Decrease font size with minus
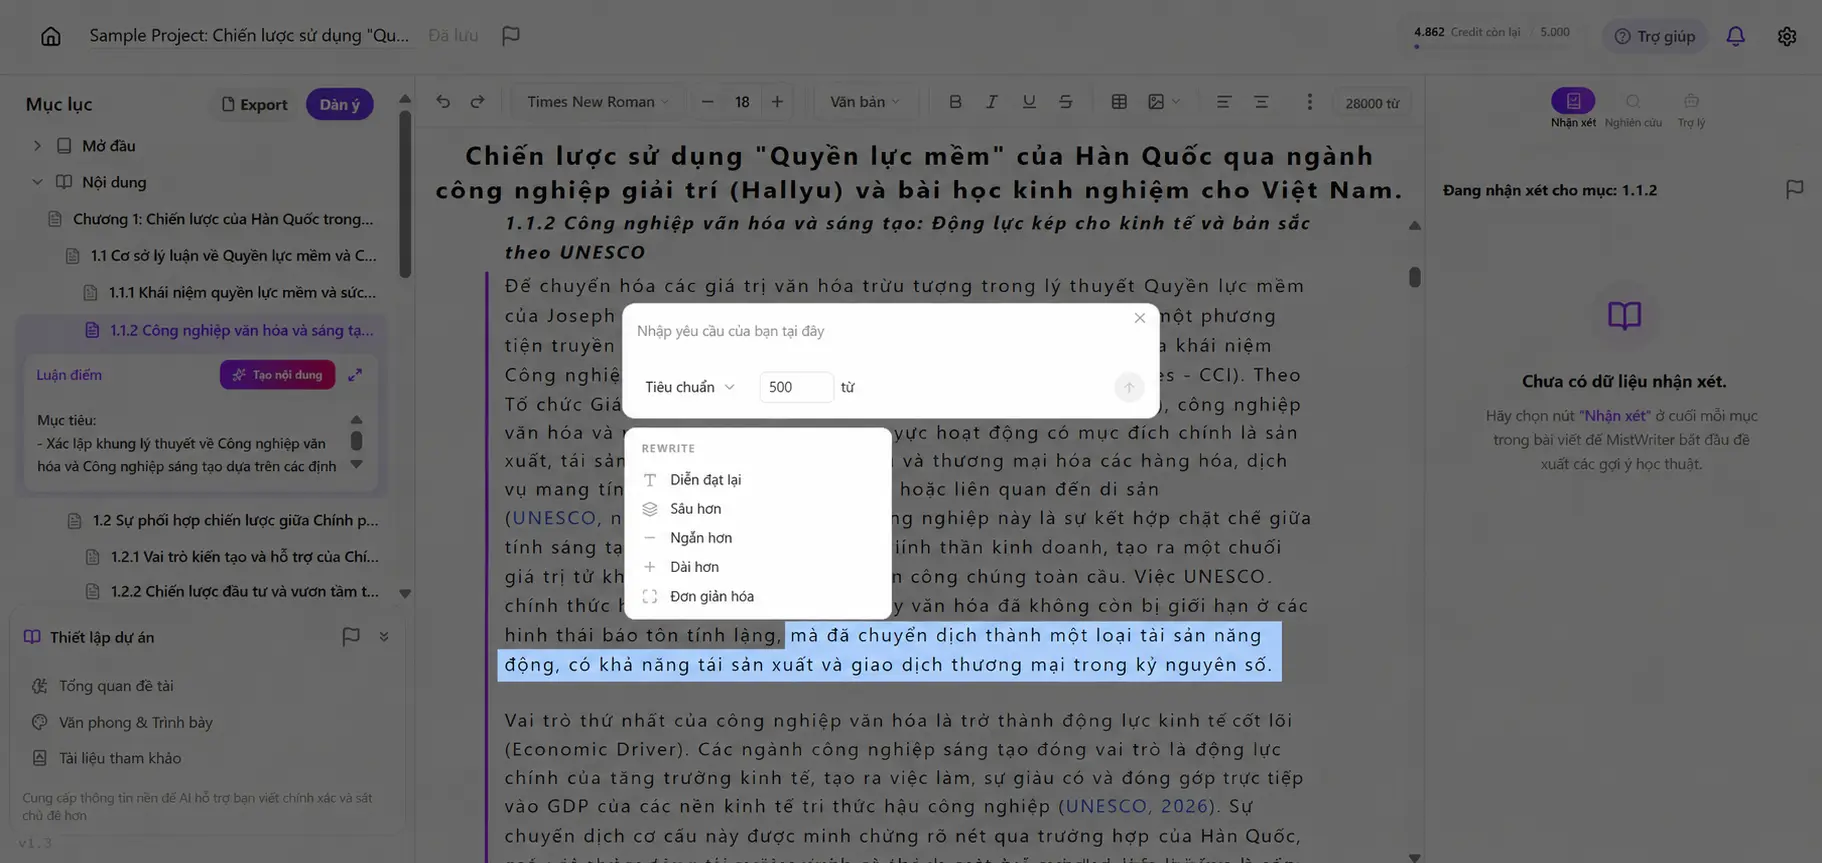This screenshot has height=863, width=1822. (708, 102)
